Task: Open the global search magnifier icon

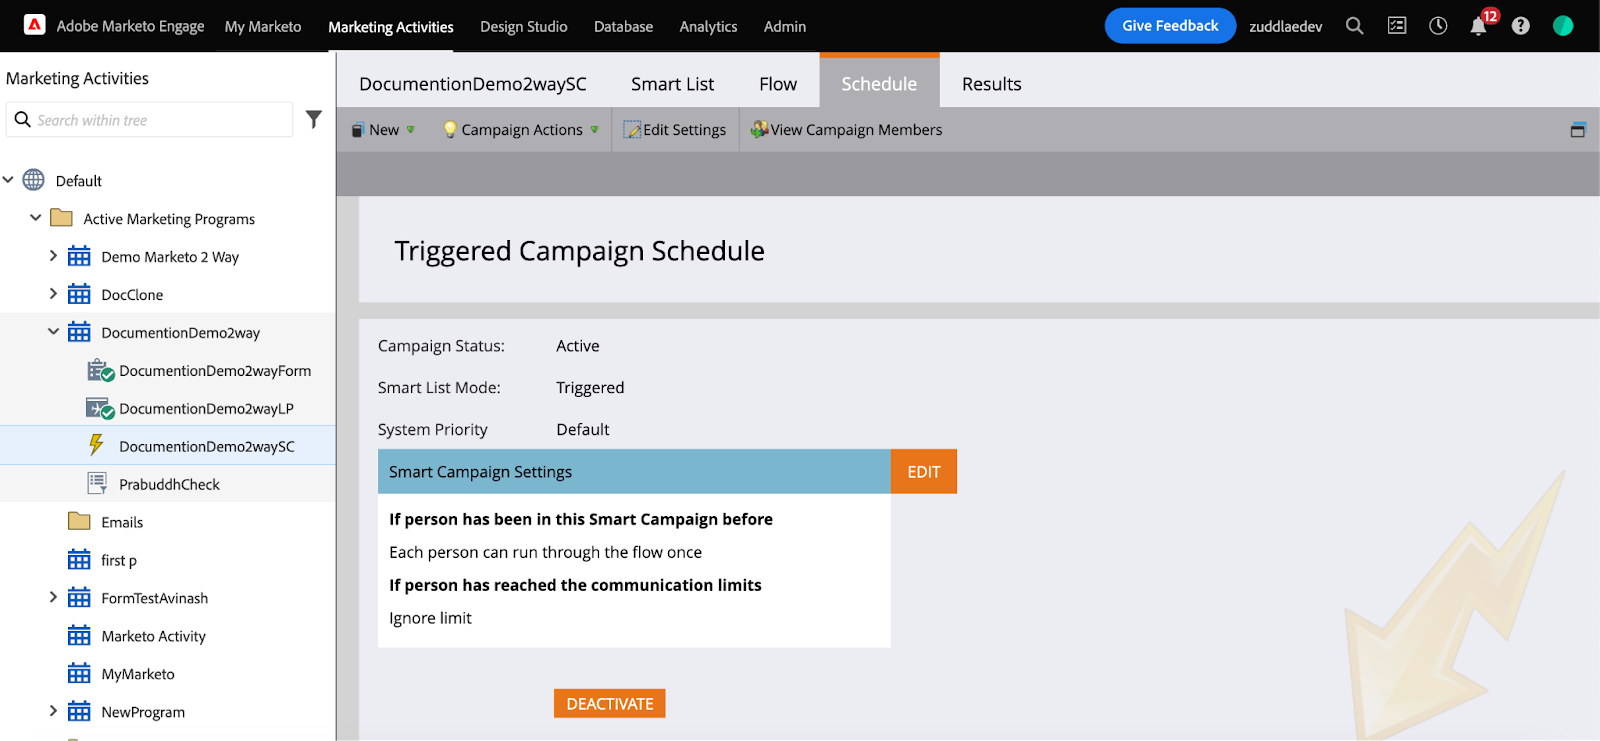Action: [x=1354, y=26]
